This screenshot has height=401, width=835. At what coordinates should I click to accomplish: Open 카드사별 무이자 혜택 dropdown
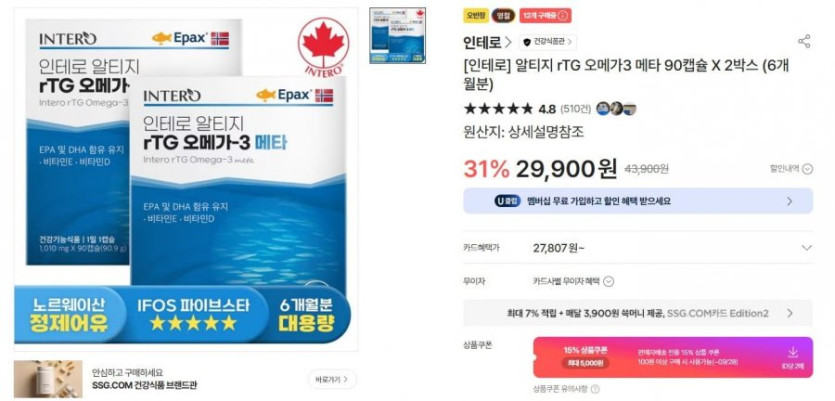click(573, 281)
